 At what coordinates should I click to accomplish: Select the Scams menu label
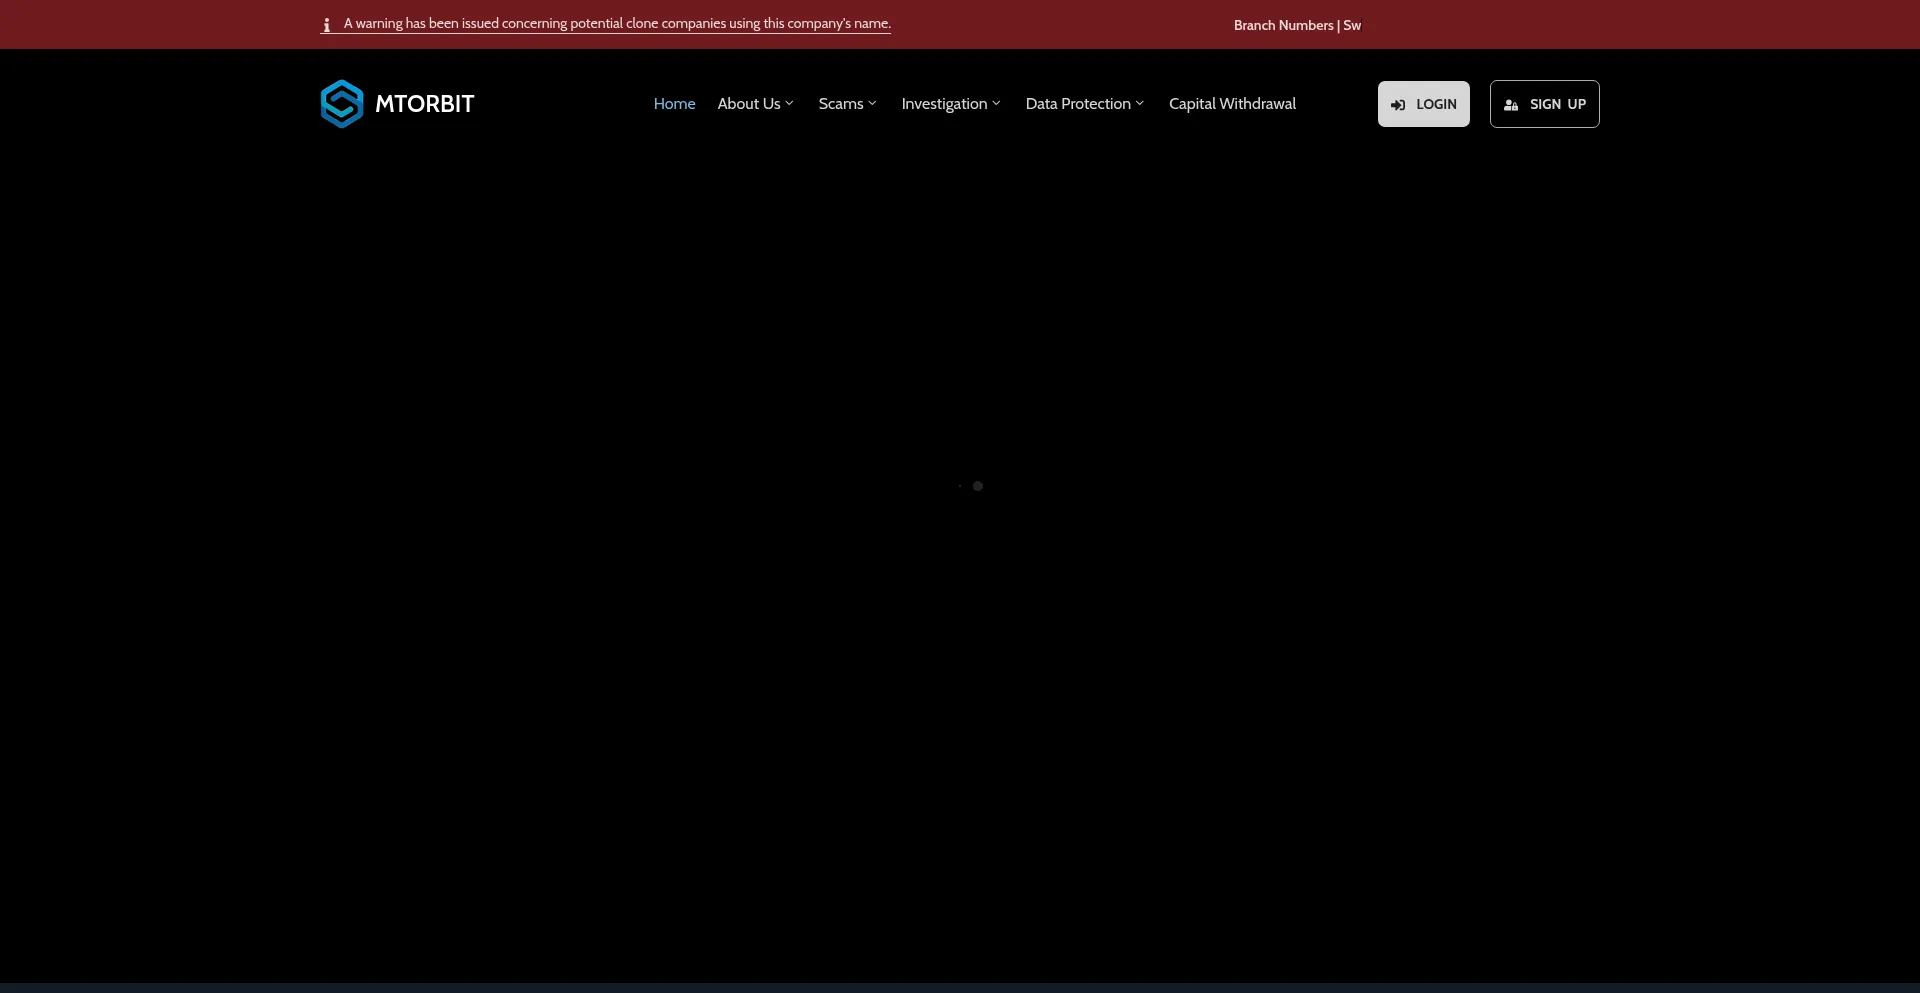pyautogui.click(x=840, y=104)
